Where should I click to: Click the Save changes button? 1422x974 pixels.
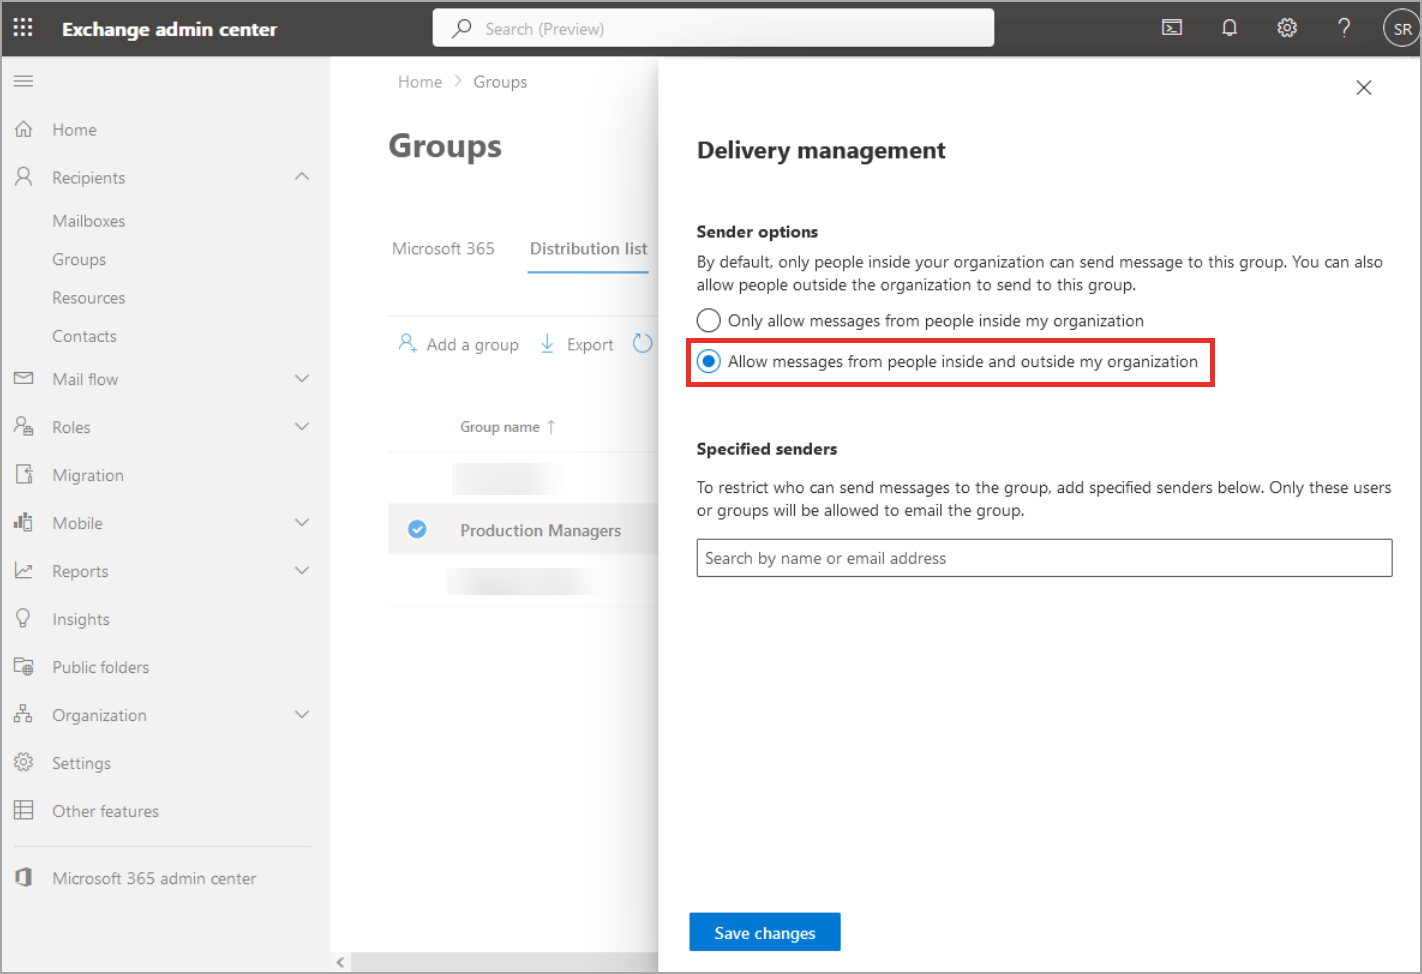765,932
